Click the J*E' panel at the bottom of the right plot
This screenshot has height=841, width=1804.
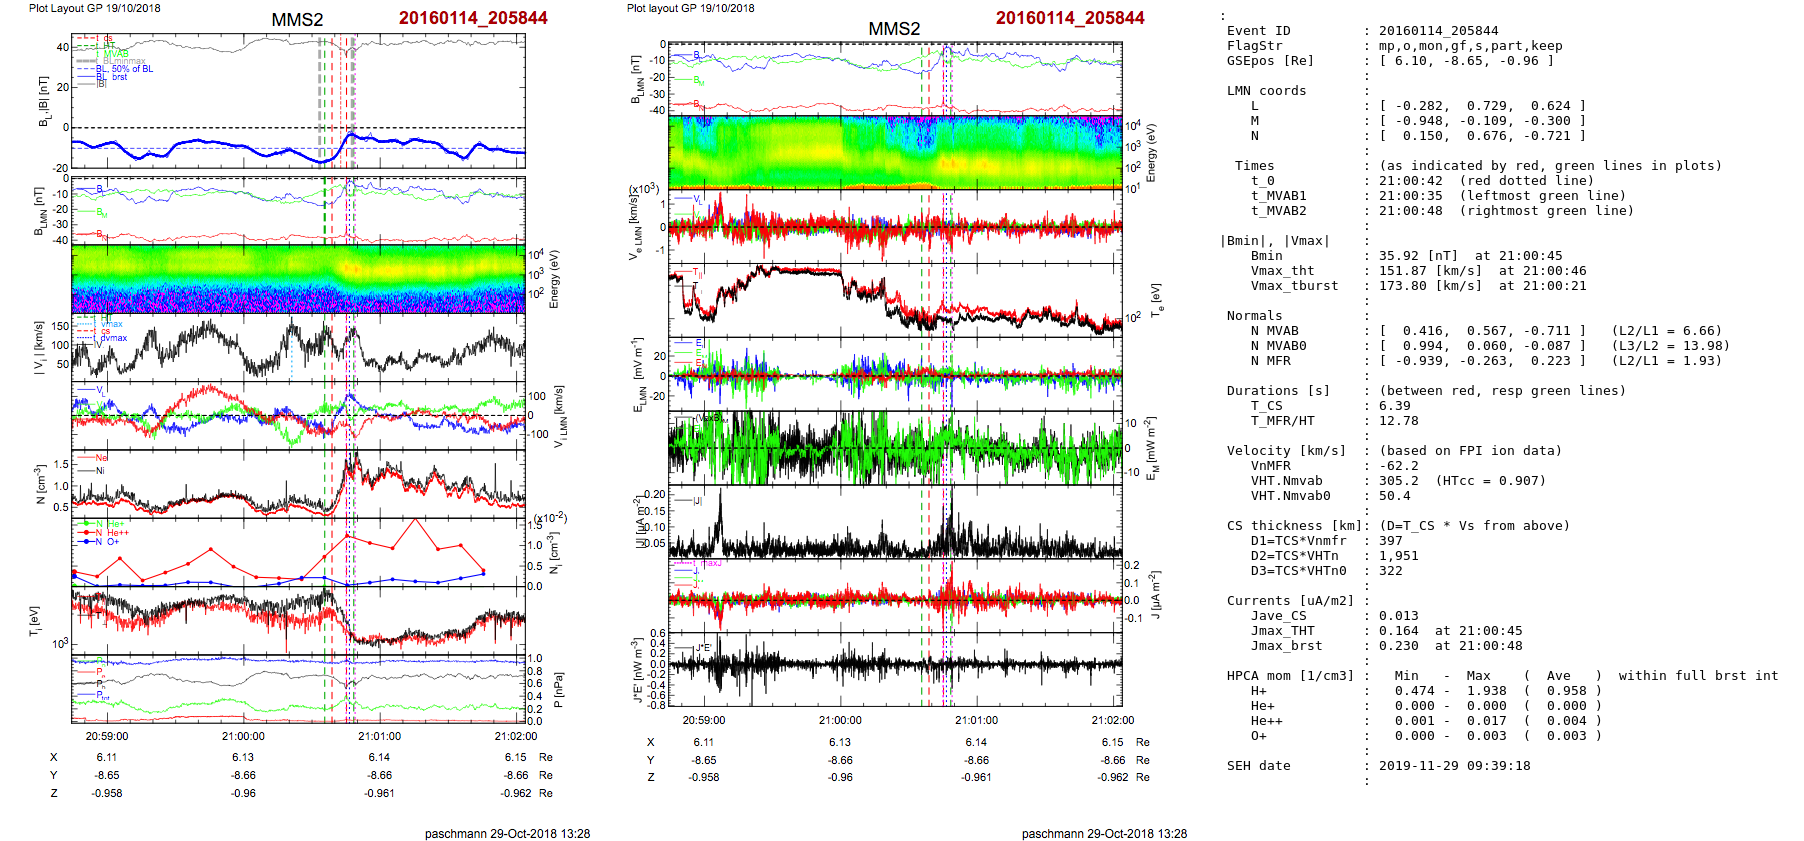[895, 669]
